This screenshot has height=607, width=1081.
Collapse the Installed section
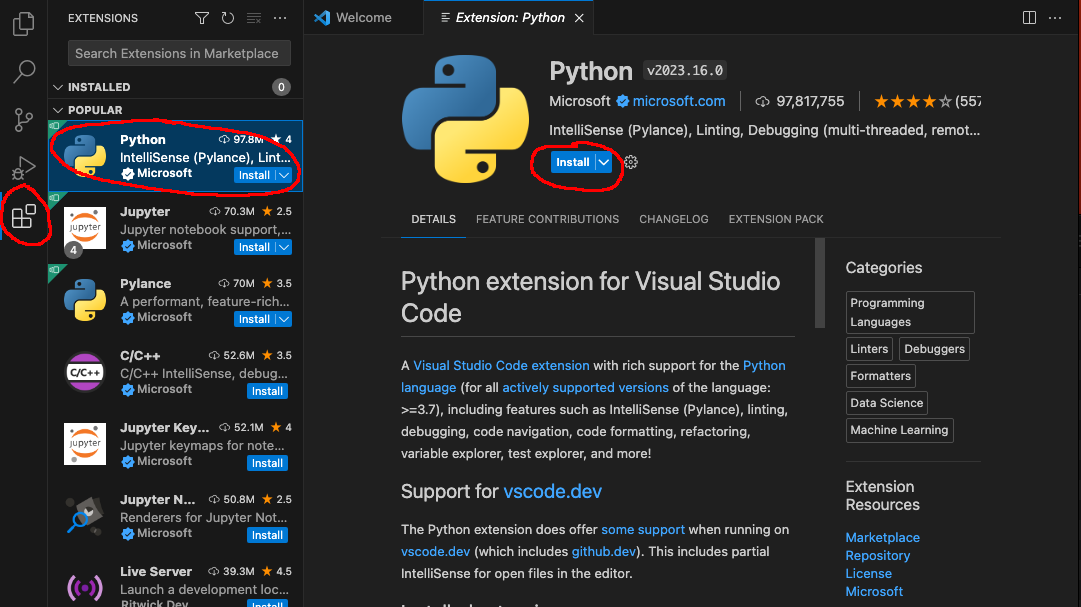pos(58,87)
